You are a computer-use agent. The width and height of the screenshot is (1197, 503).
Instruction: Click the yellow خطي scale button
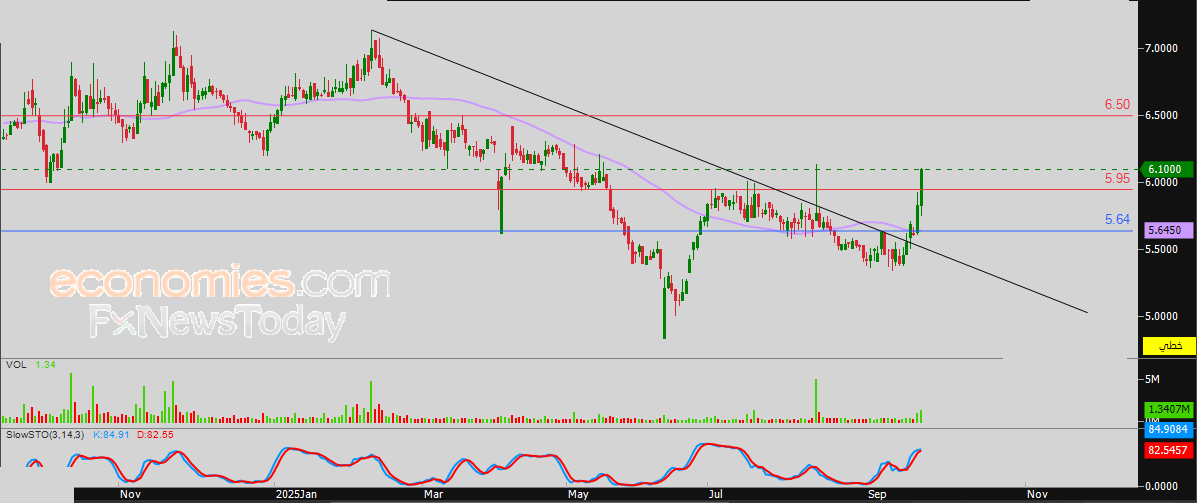click(x=1168, y=346)
